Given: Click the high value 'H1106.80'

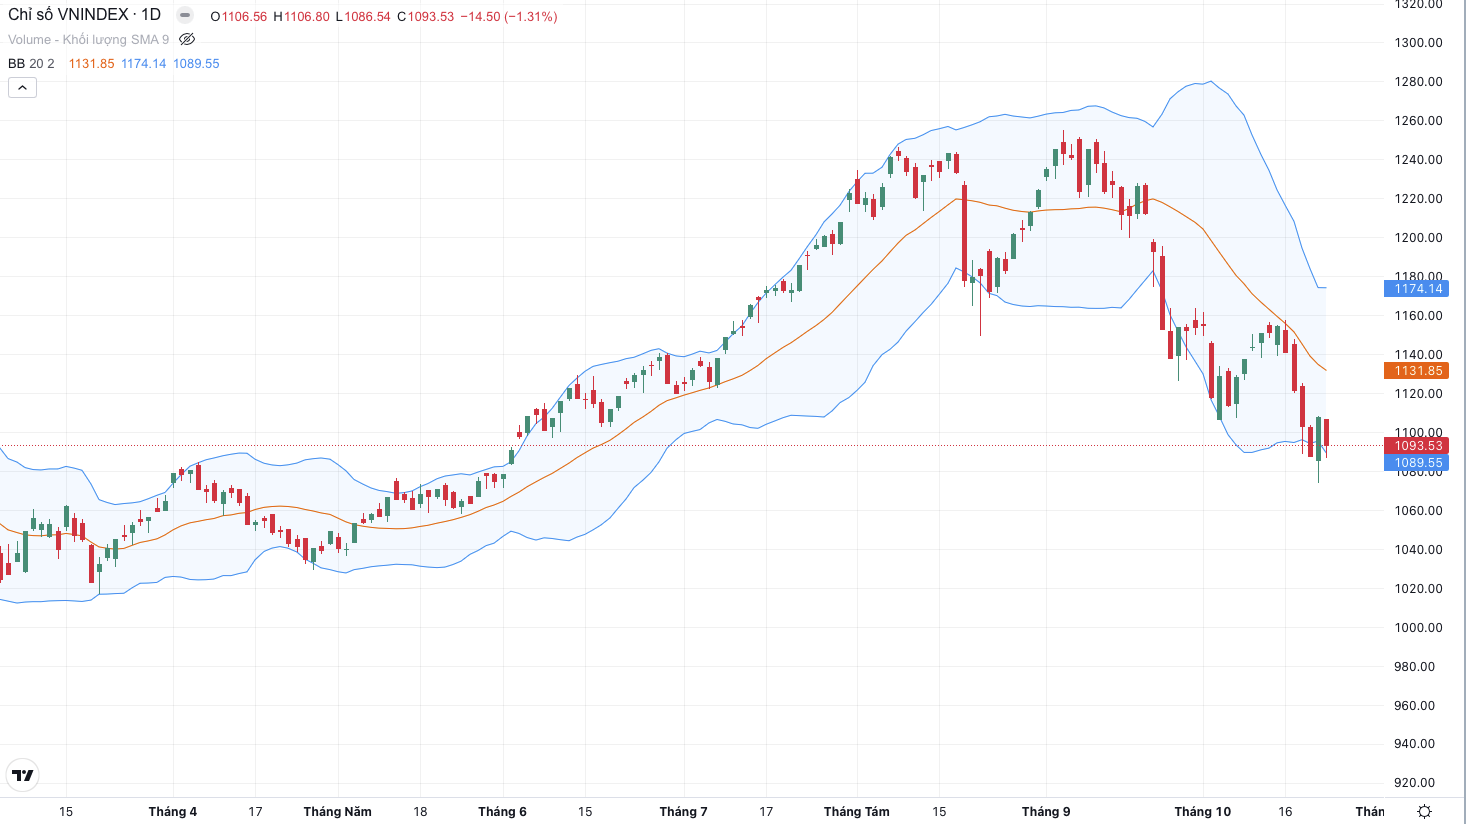Looking at the screenshot, I should [x=301, y=17].
